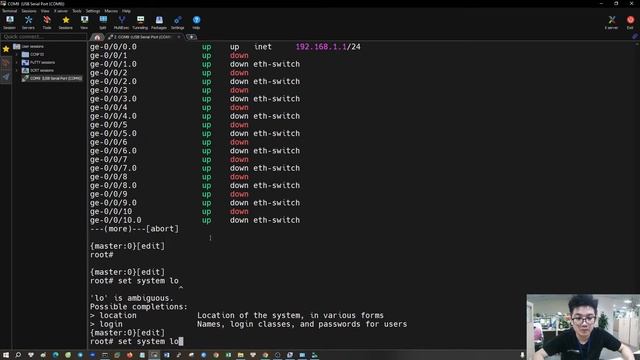Viewport: 640px width, 360px height.
Task: Open the Help menu
Action: 127,11
